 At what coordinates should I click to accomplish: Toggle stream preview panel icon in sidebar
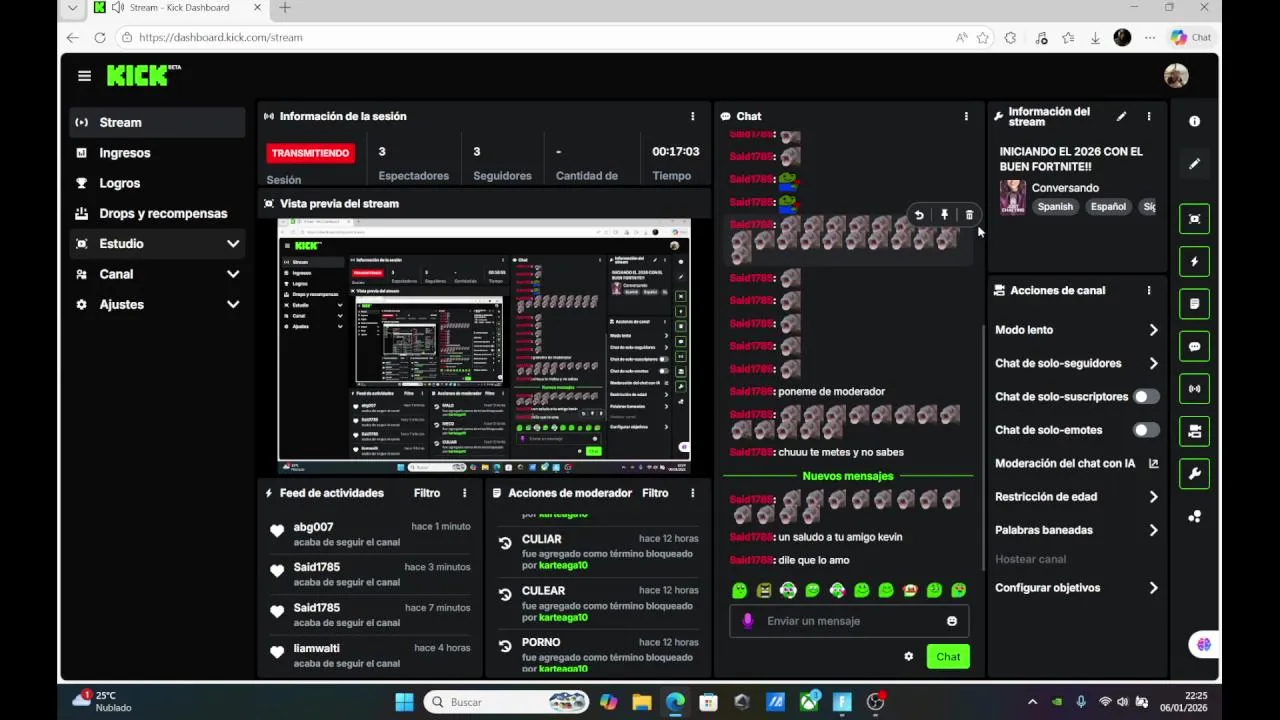1194,219
